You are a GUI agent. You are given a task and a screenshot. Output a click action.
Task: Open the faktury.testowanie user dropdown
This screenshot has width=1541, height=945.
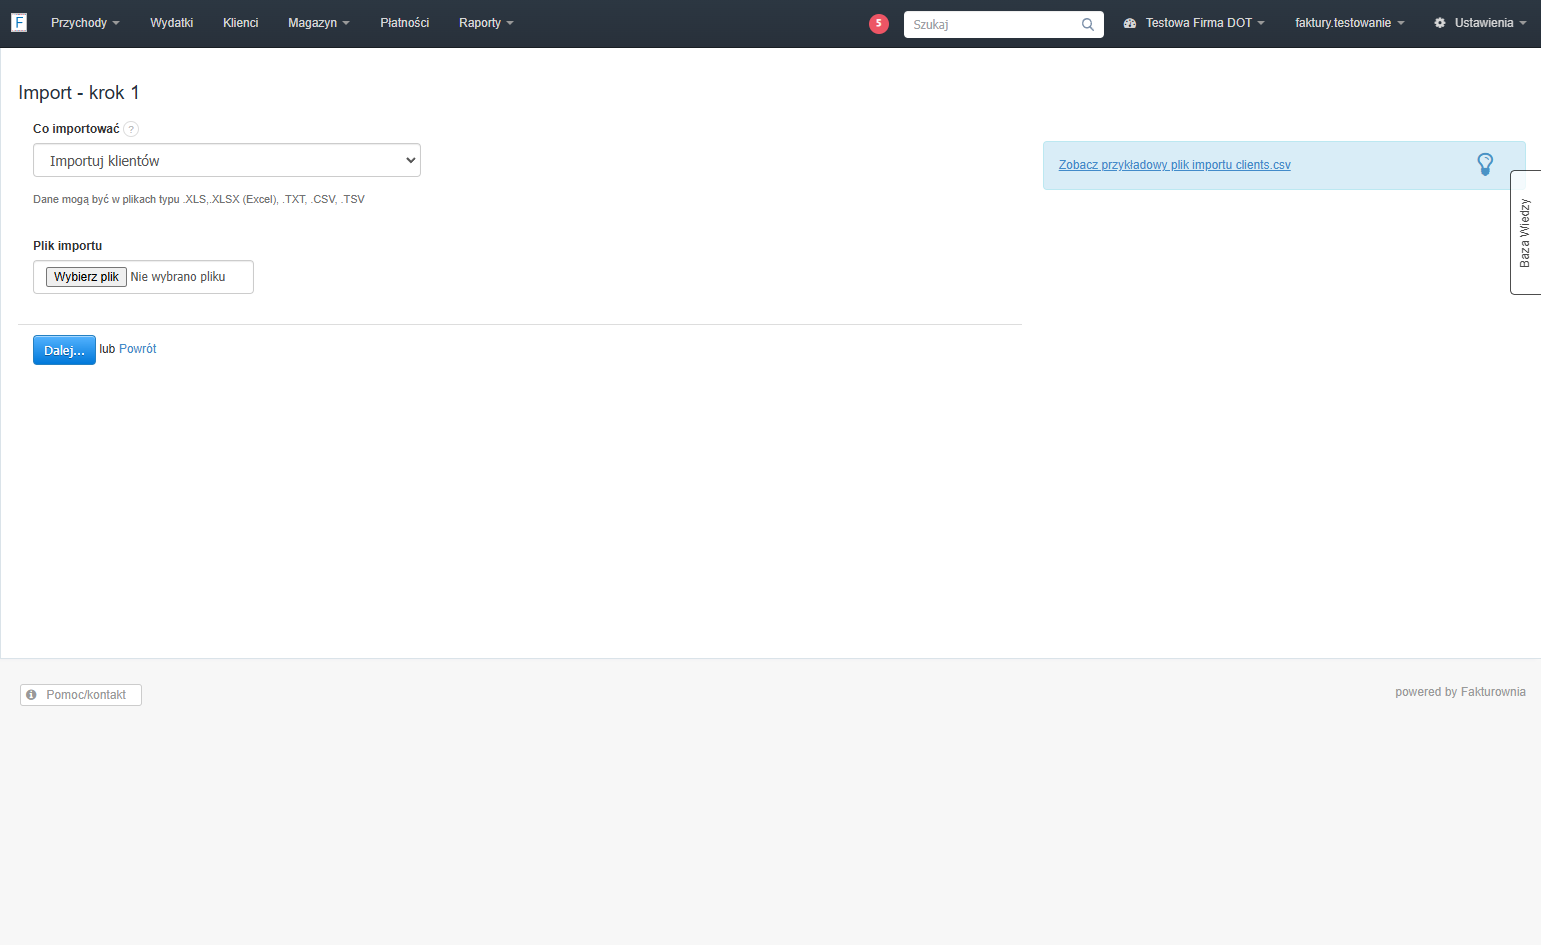(1349, 23)
